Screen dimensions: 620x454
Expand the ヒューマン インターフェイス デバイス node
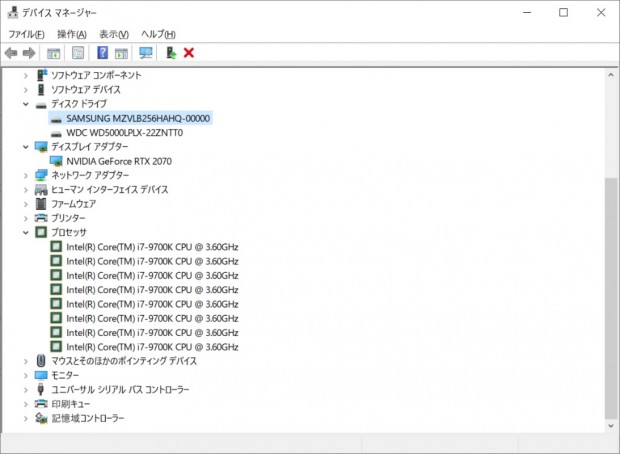(x=26, y=190)
